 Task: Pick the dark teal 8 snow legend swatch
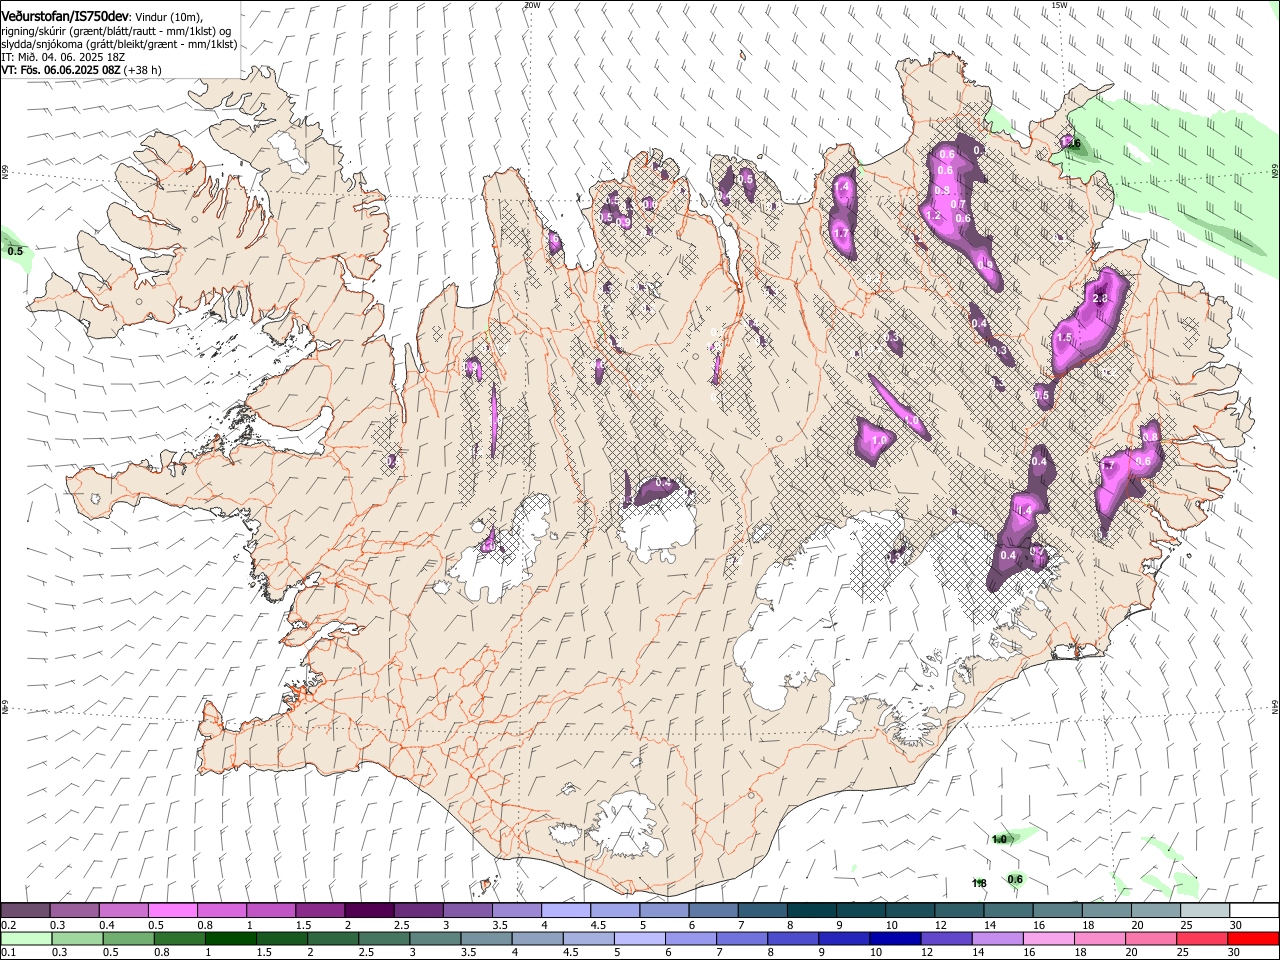click(811, 911)
